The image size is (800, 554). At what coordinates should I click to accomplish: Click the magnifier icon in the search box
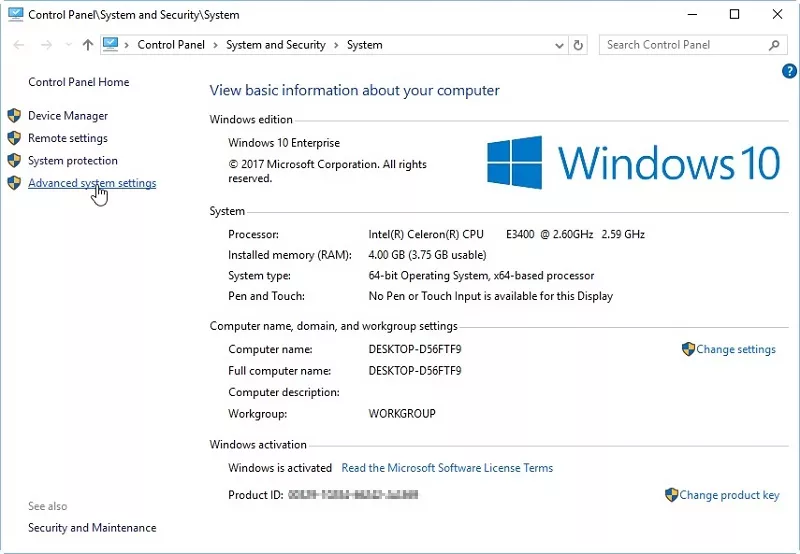774,45
